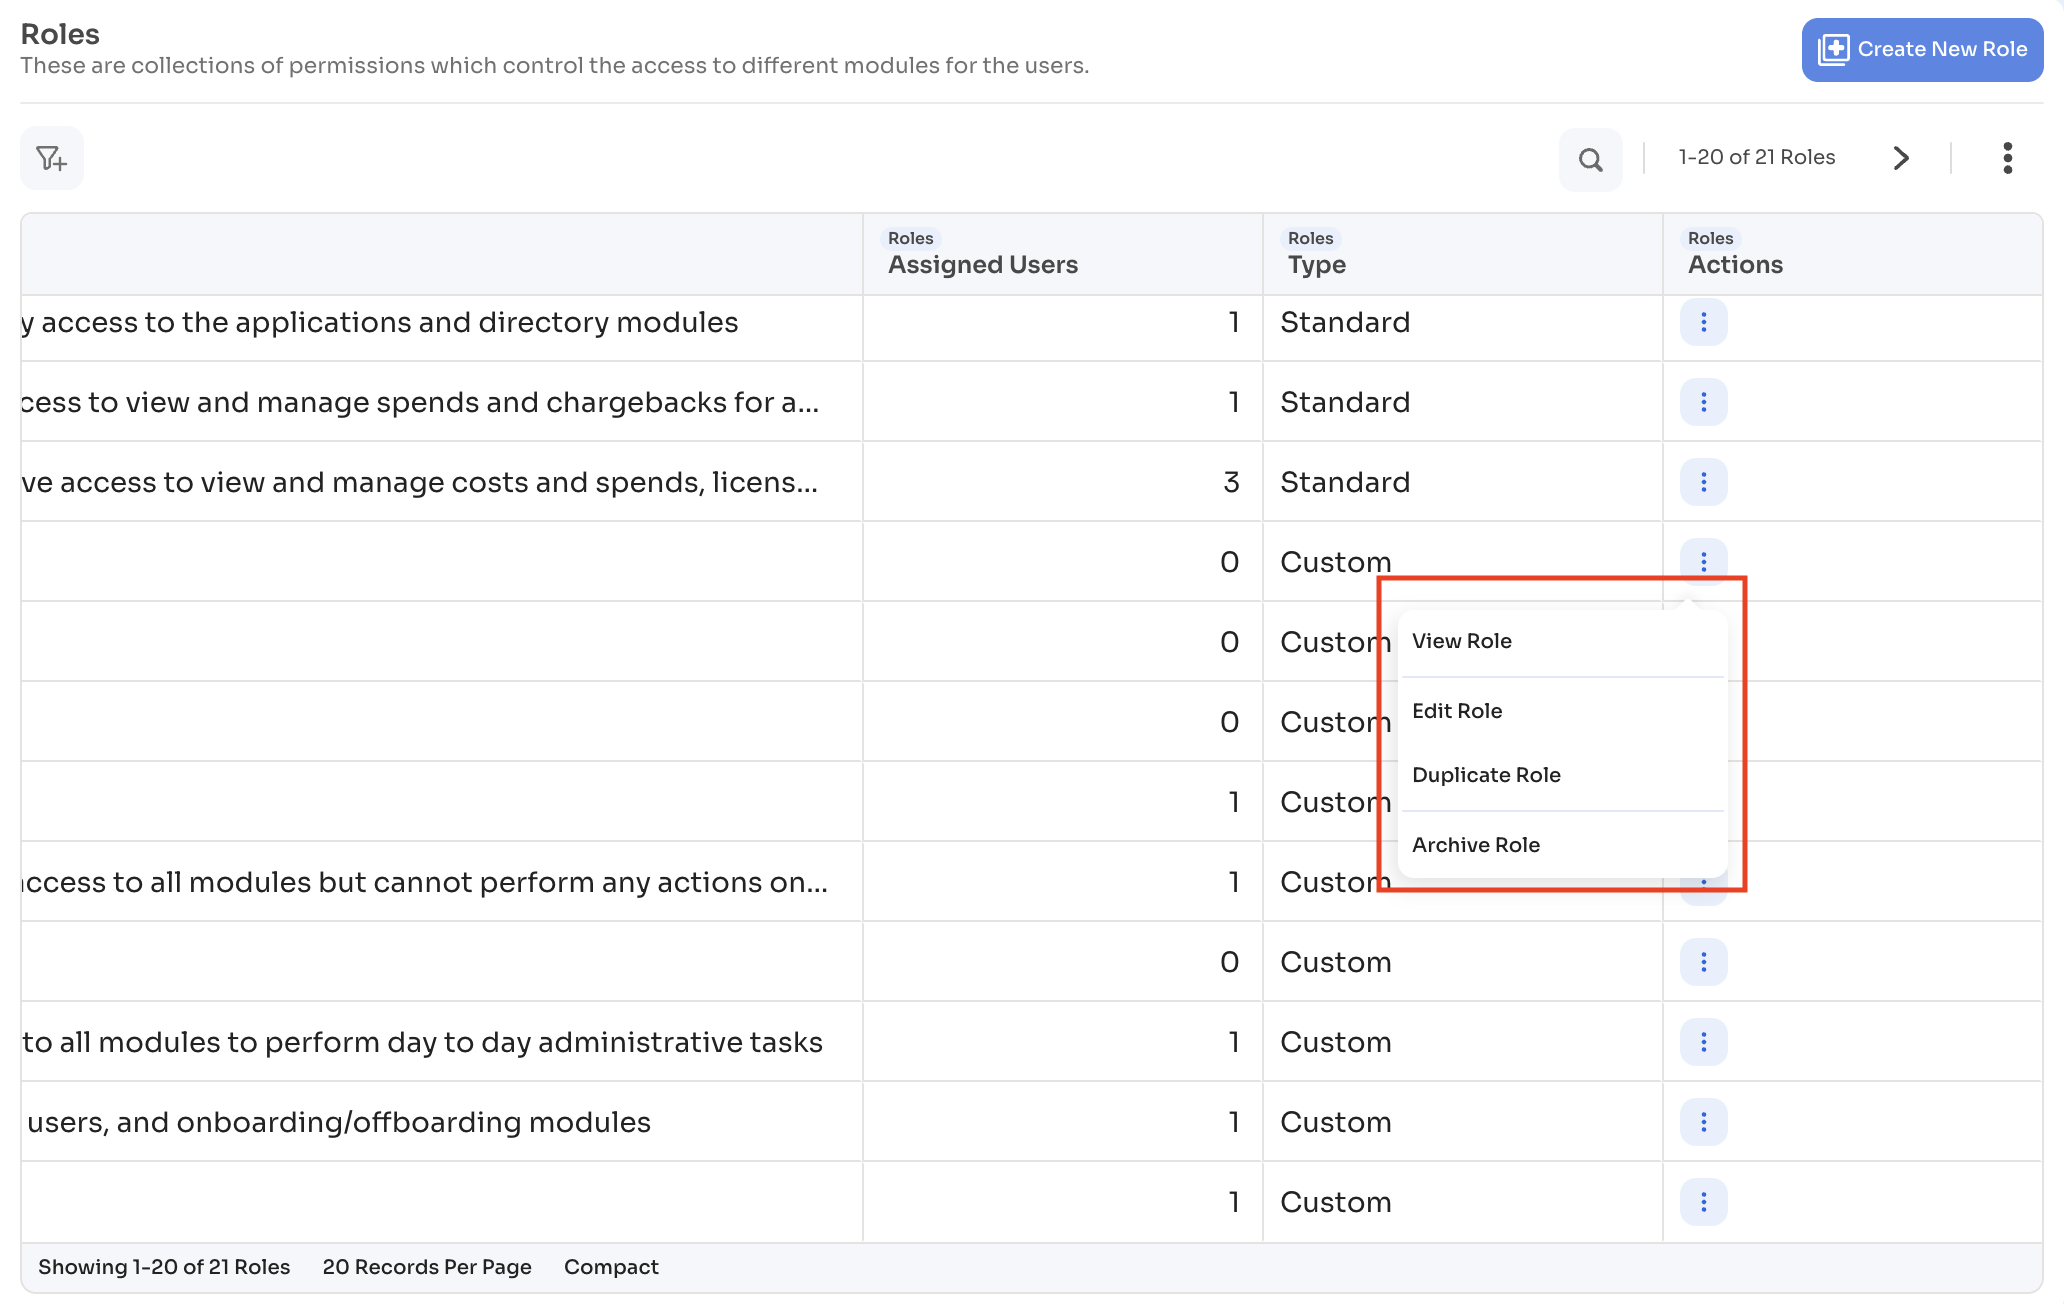
Task: Click Archive Role menu entry
Action: click(1475, 845)
